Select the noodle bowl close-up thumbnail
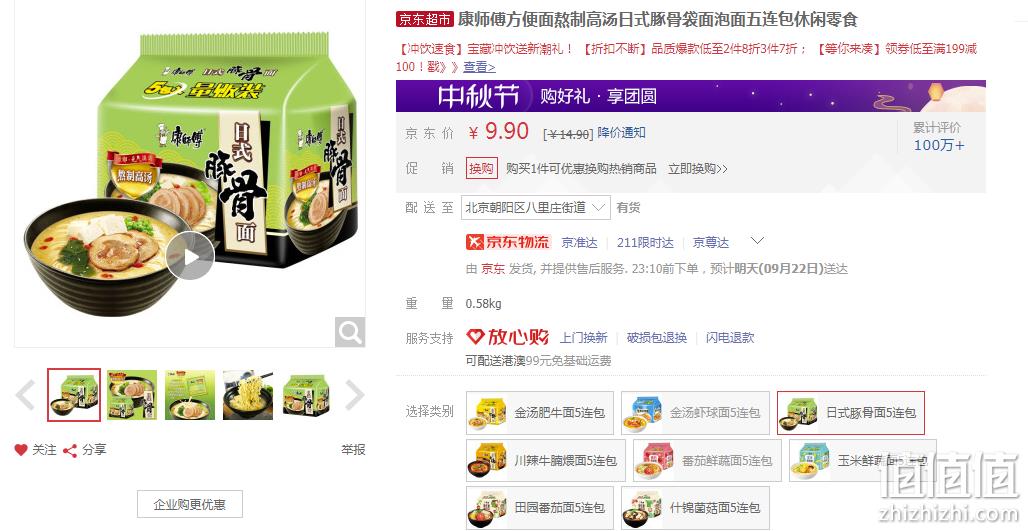 point(248,395)
